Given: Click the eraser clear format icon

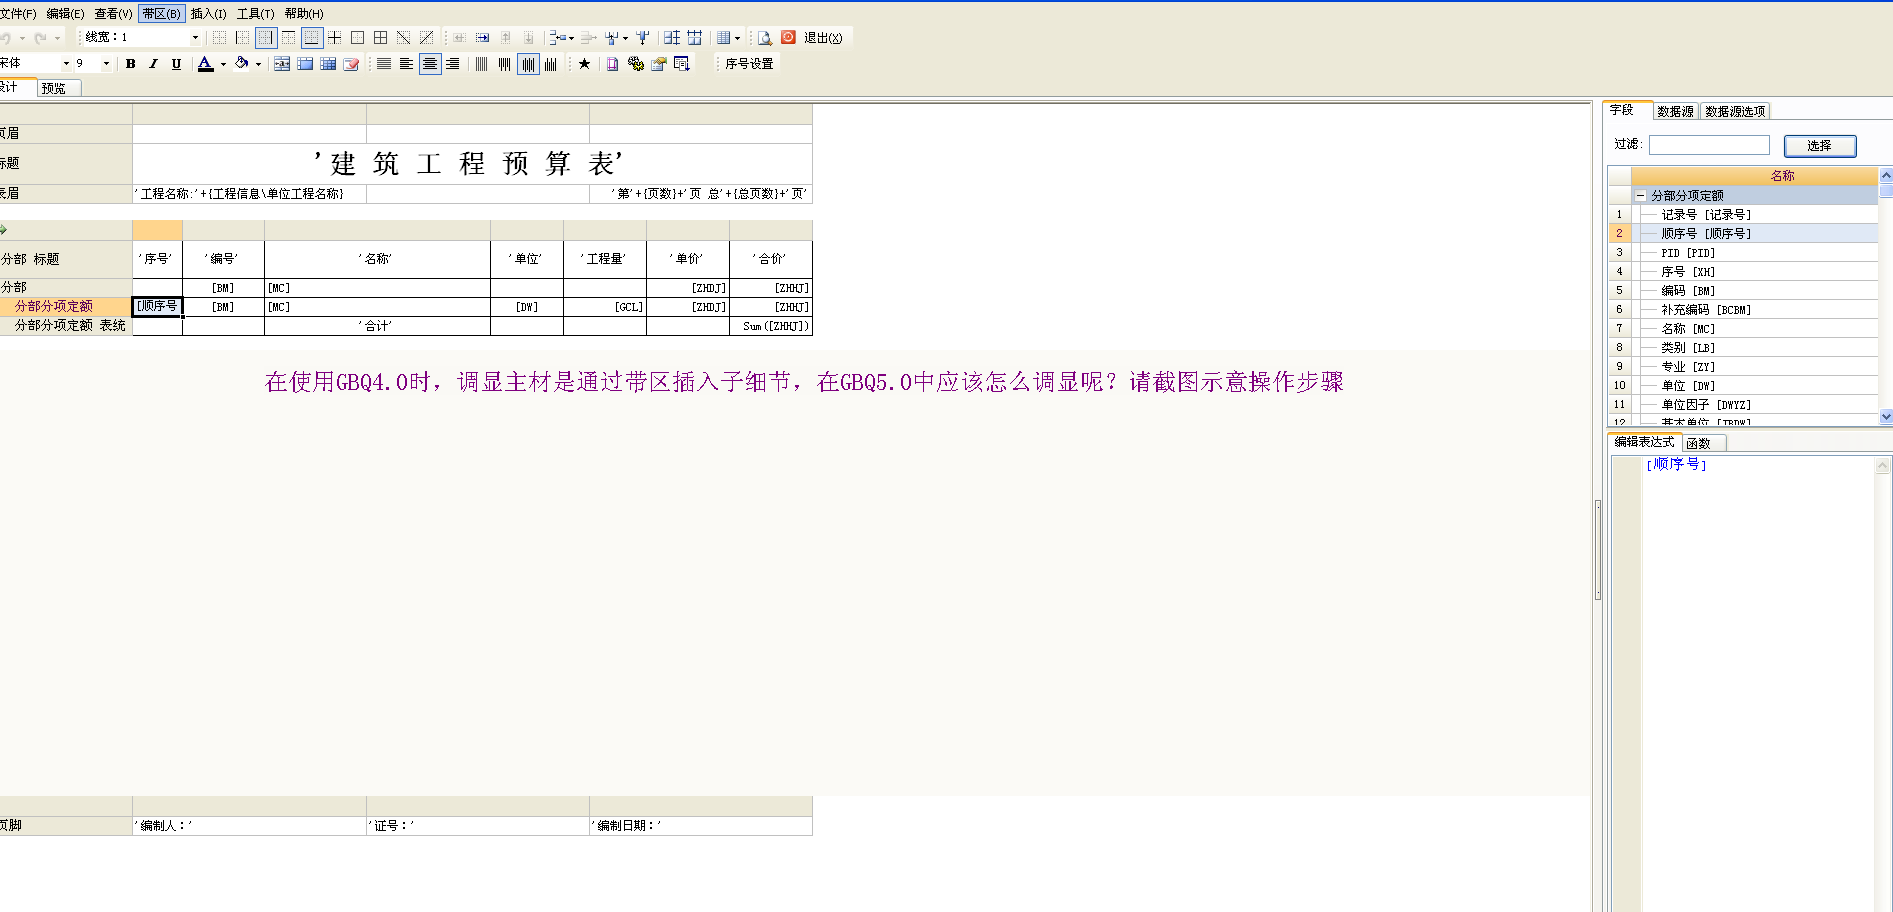Looking at the screenshot, I should pos(351,64).
